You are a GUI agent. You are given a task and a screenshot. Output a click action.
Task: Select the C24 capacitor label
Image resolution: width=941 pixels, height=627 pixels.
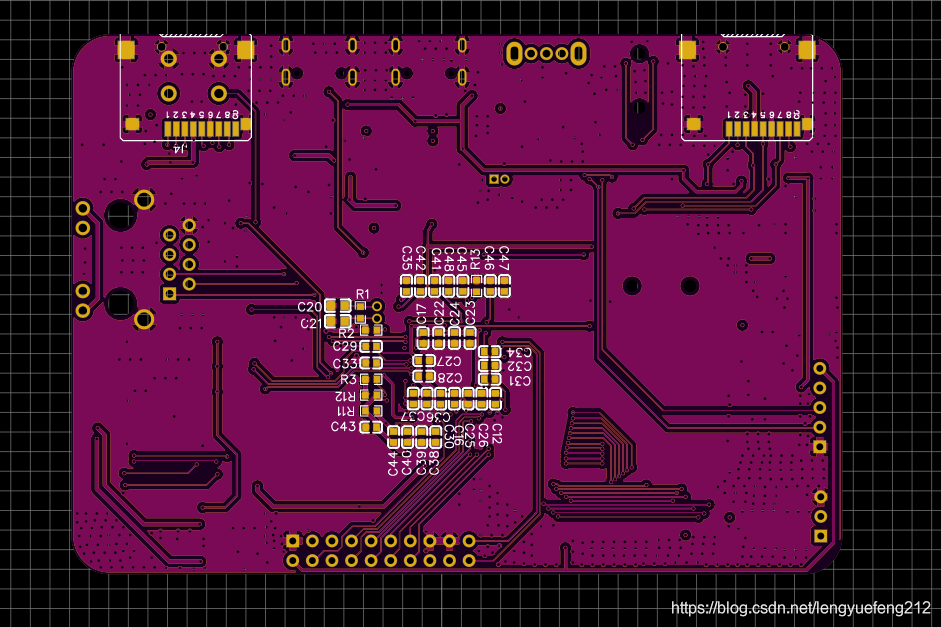click(x=455, y=313)
